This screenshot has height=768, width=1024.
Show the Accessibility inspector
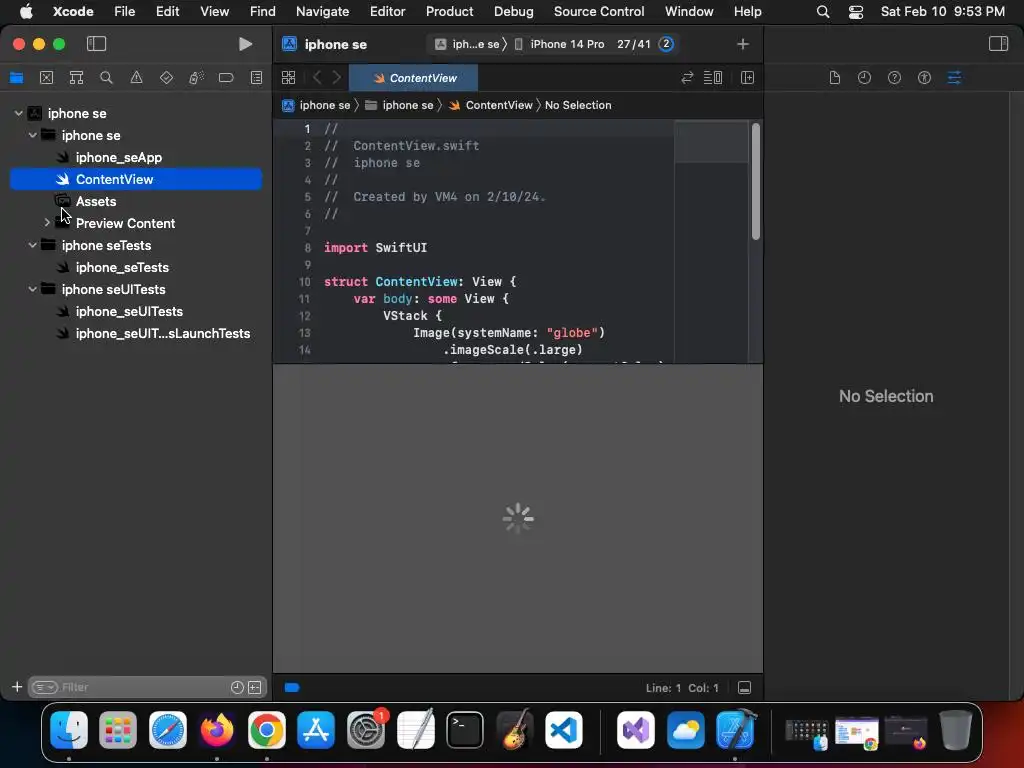(924, 78)
